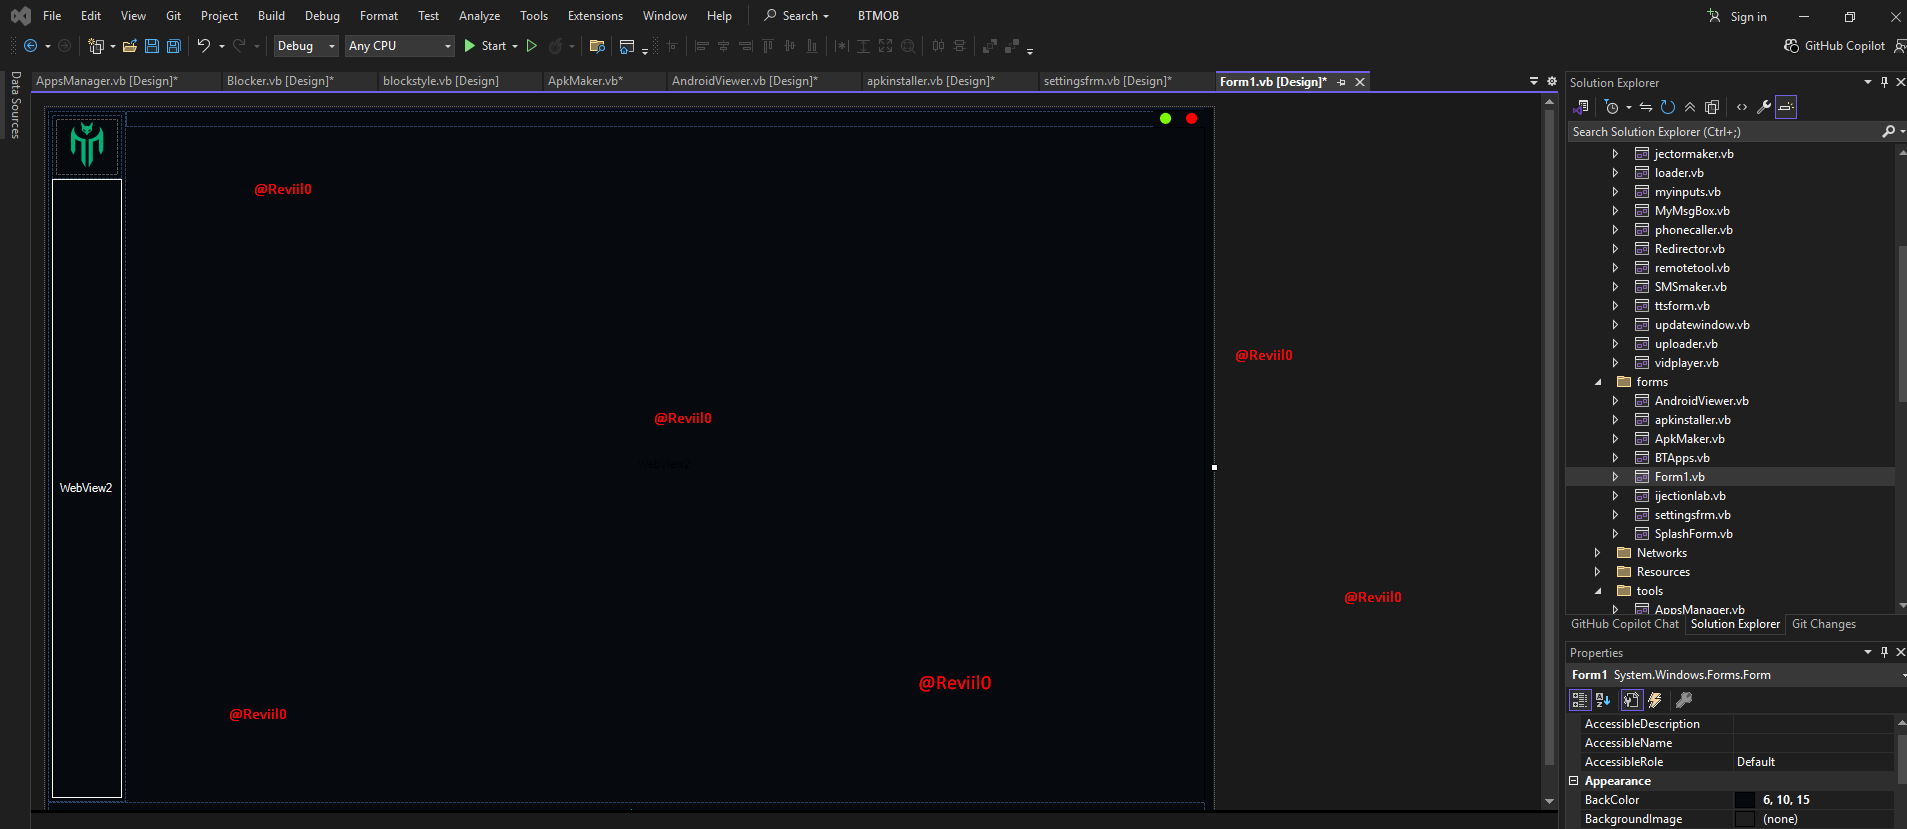Click the Visual Studio logo icon
Viewport: 1907px width, 829px height.
(20, 16)
